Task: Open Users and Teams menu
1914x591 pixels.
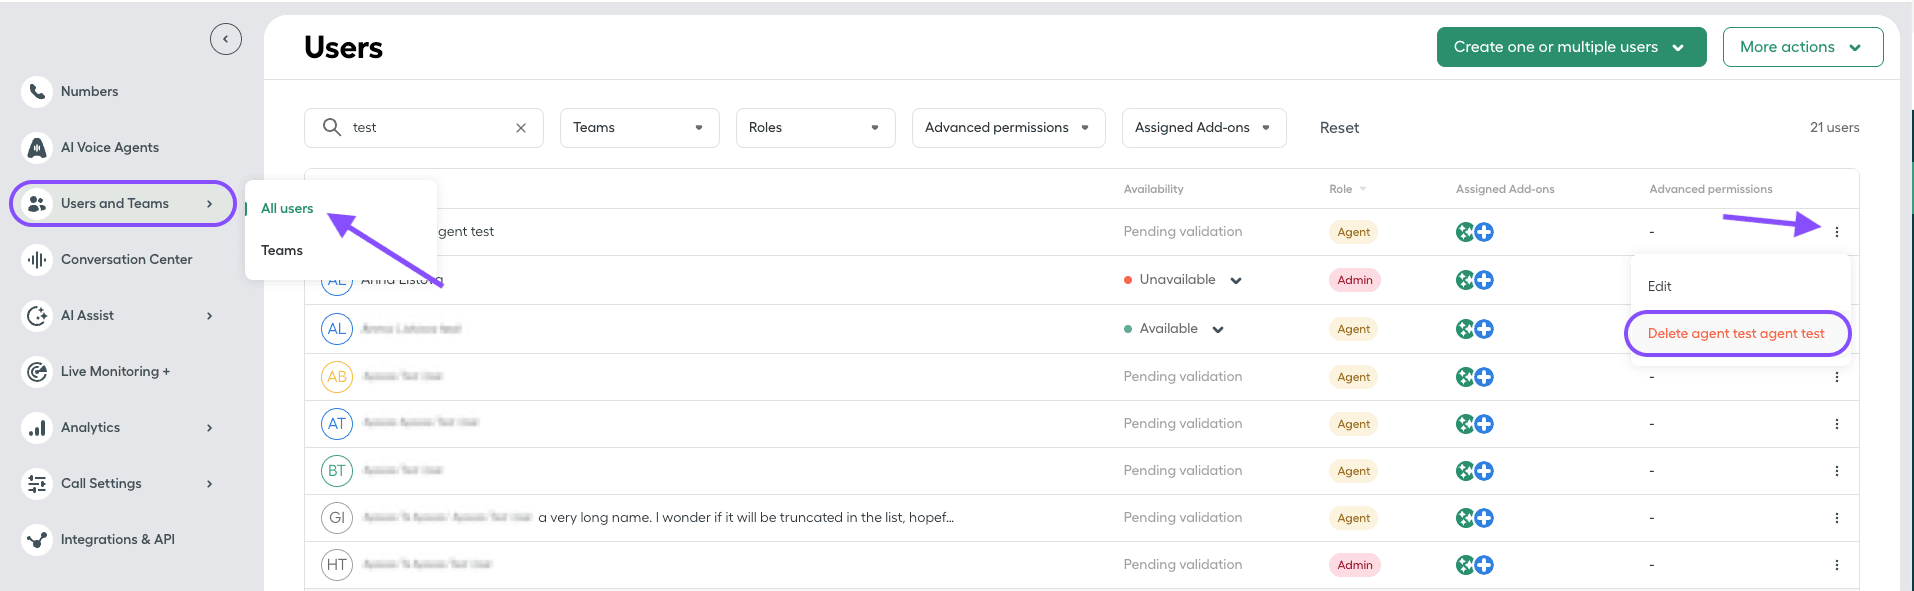Action: [123, 203]
